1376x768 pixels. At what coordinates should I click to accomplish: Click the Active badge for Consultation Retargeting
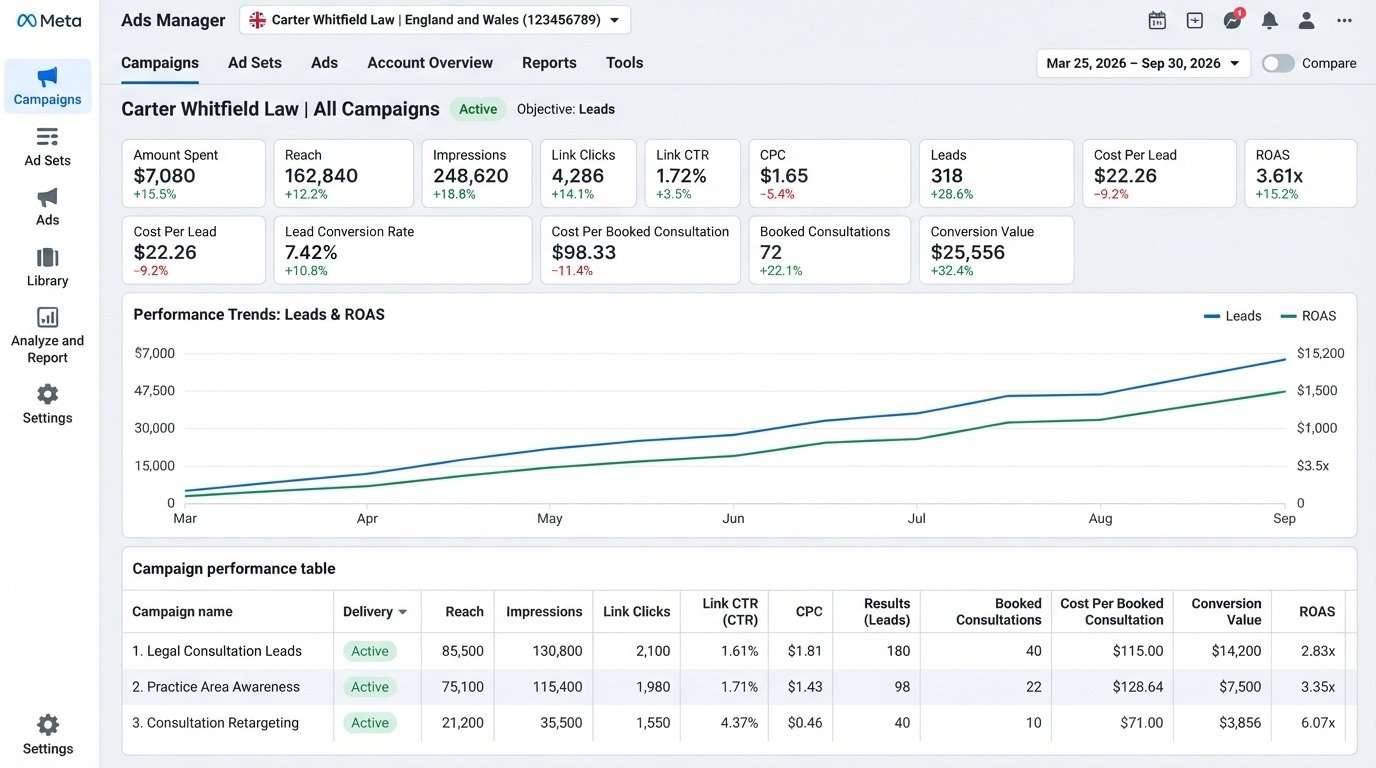[370, 723]
